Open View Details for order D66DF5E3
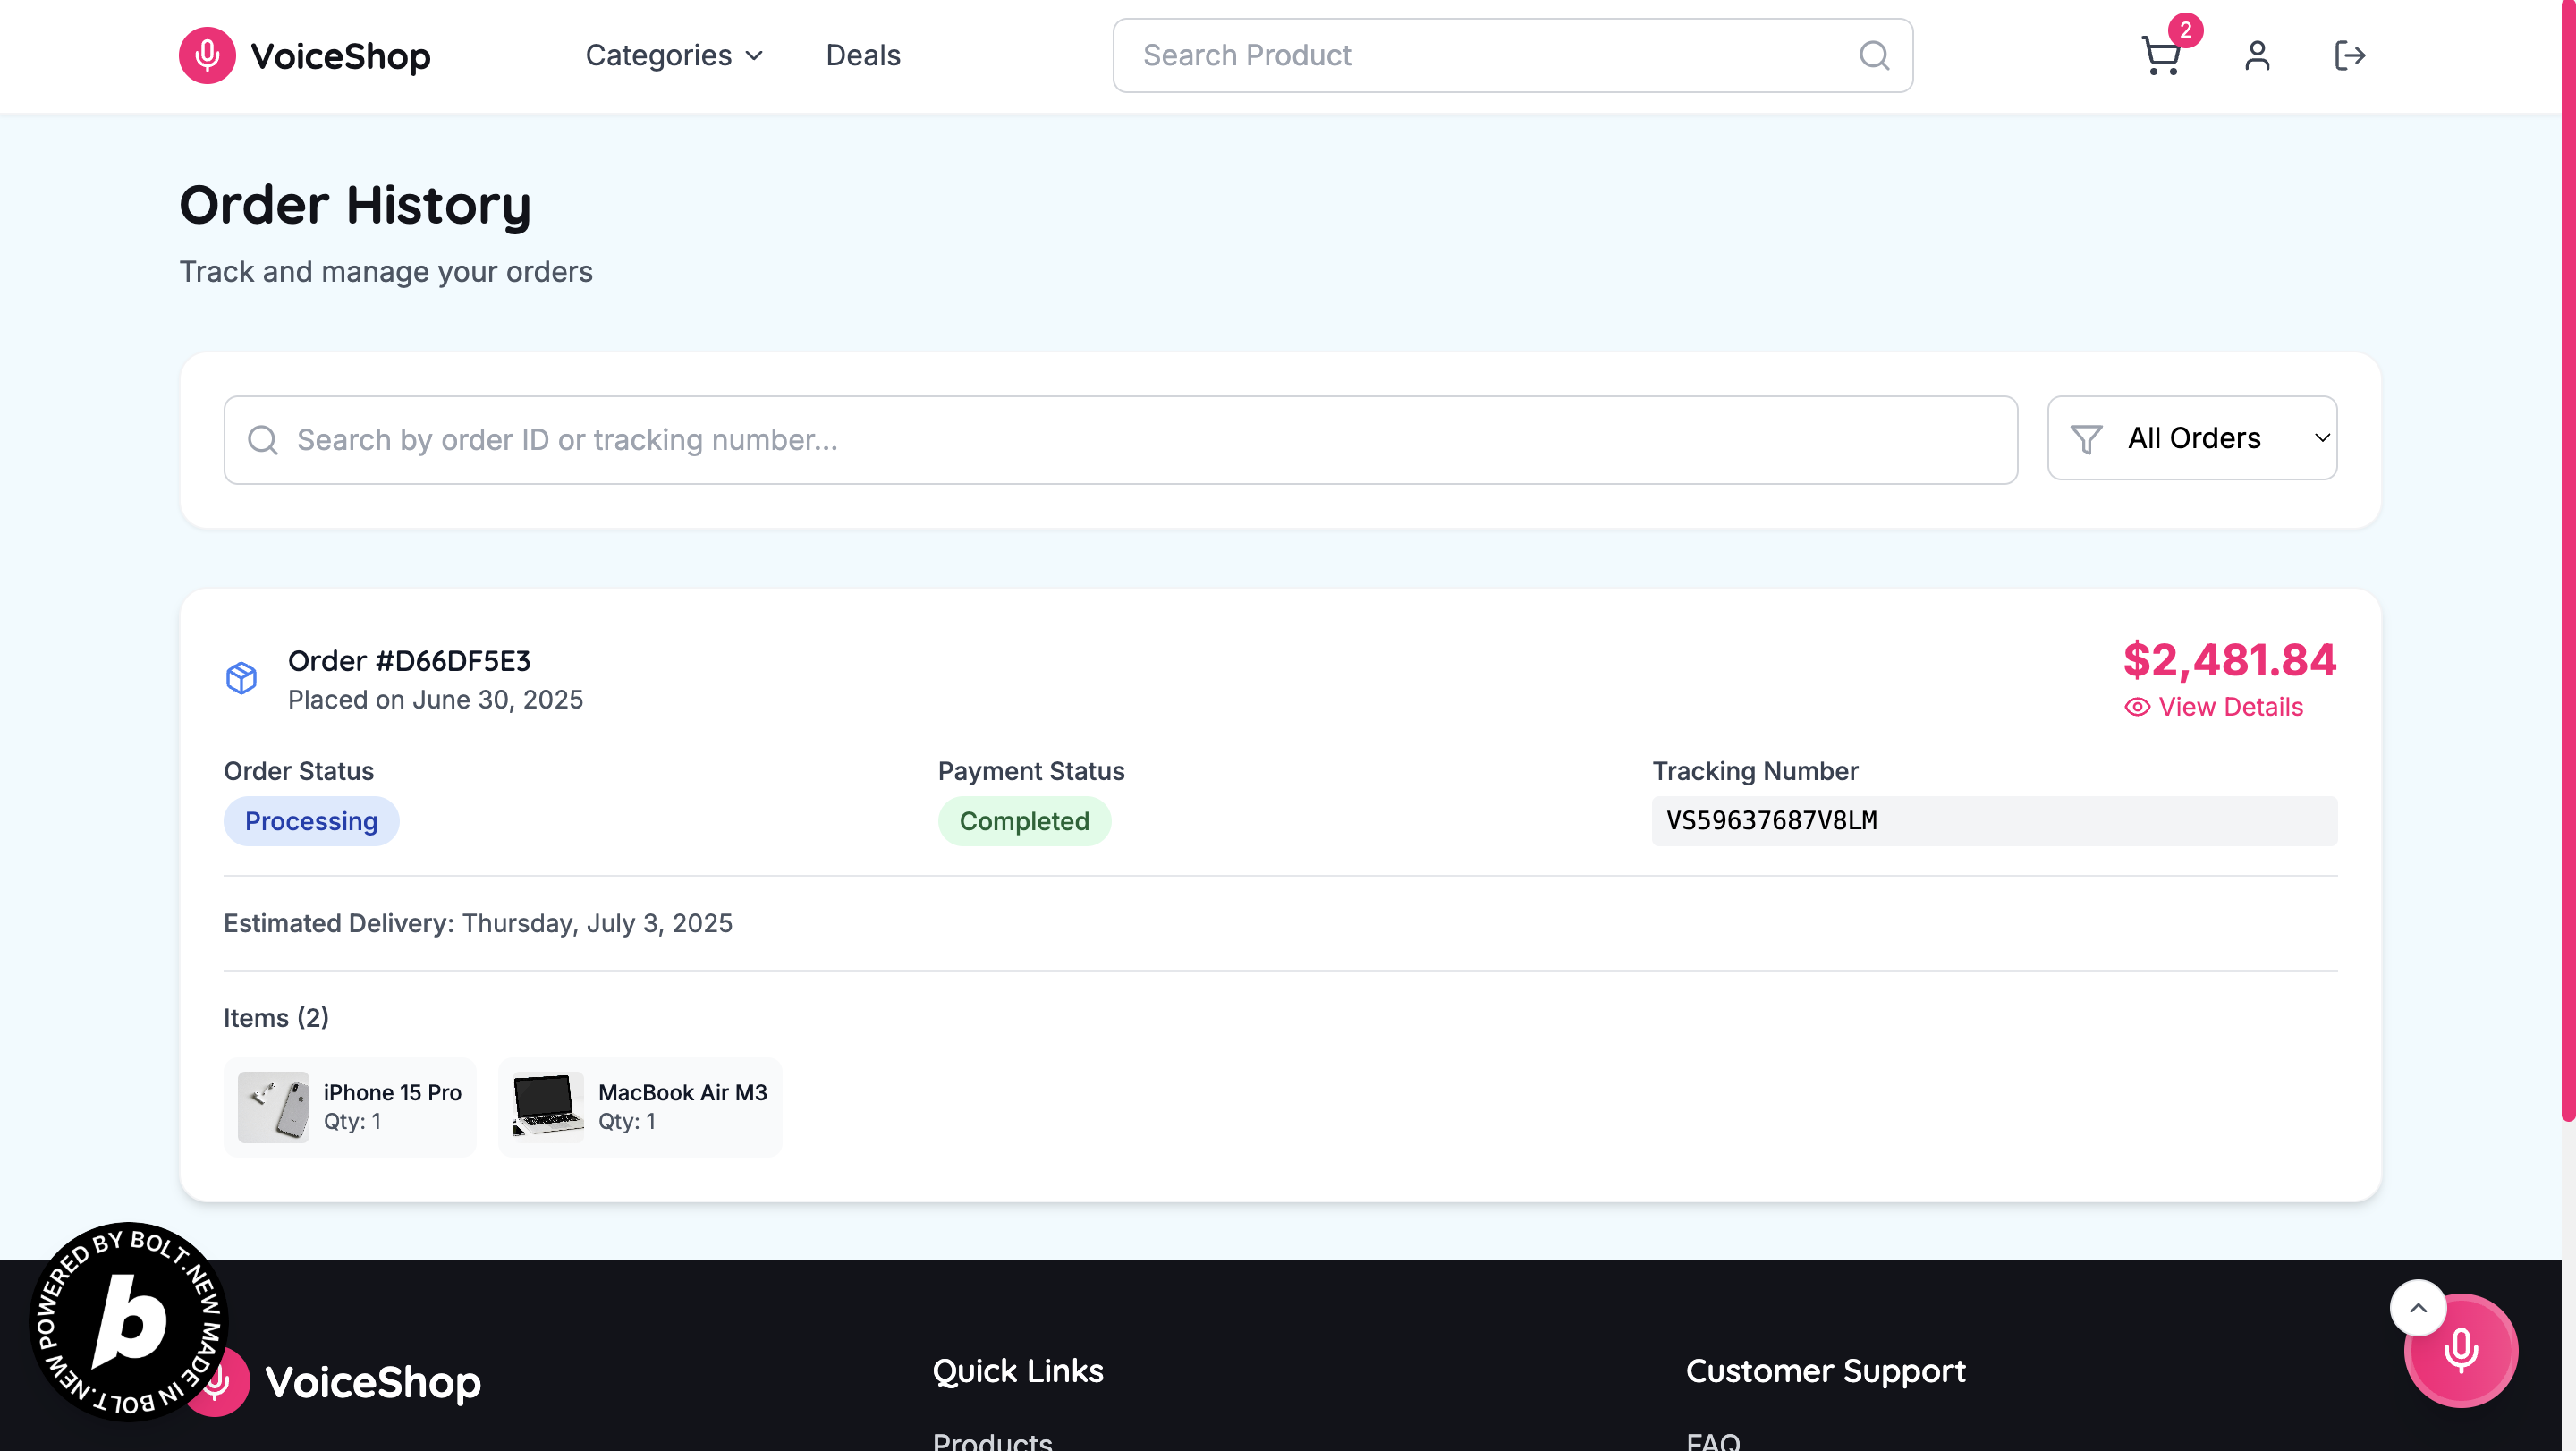 pyautogui.click(x=2229, y=707)
